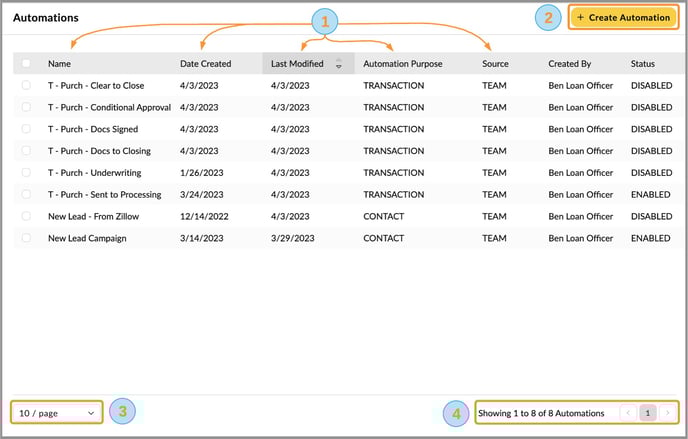Open the 10 / page dropdown

[57, 413]
